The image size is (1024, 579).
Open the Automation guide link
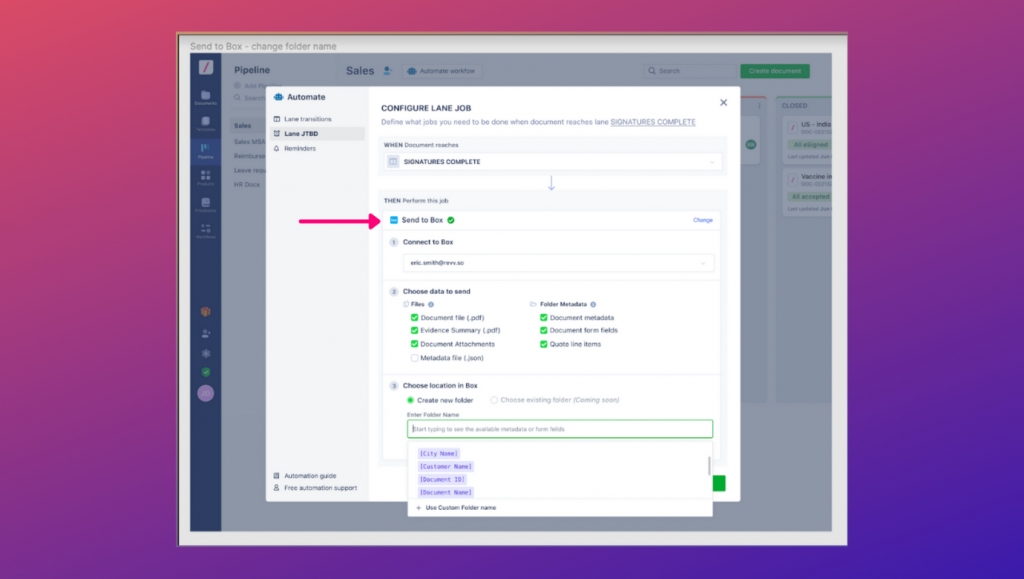click(310, 476)
